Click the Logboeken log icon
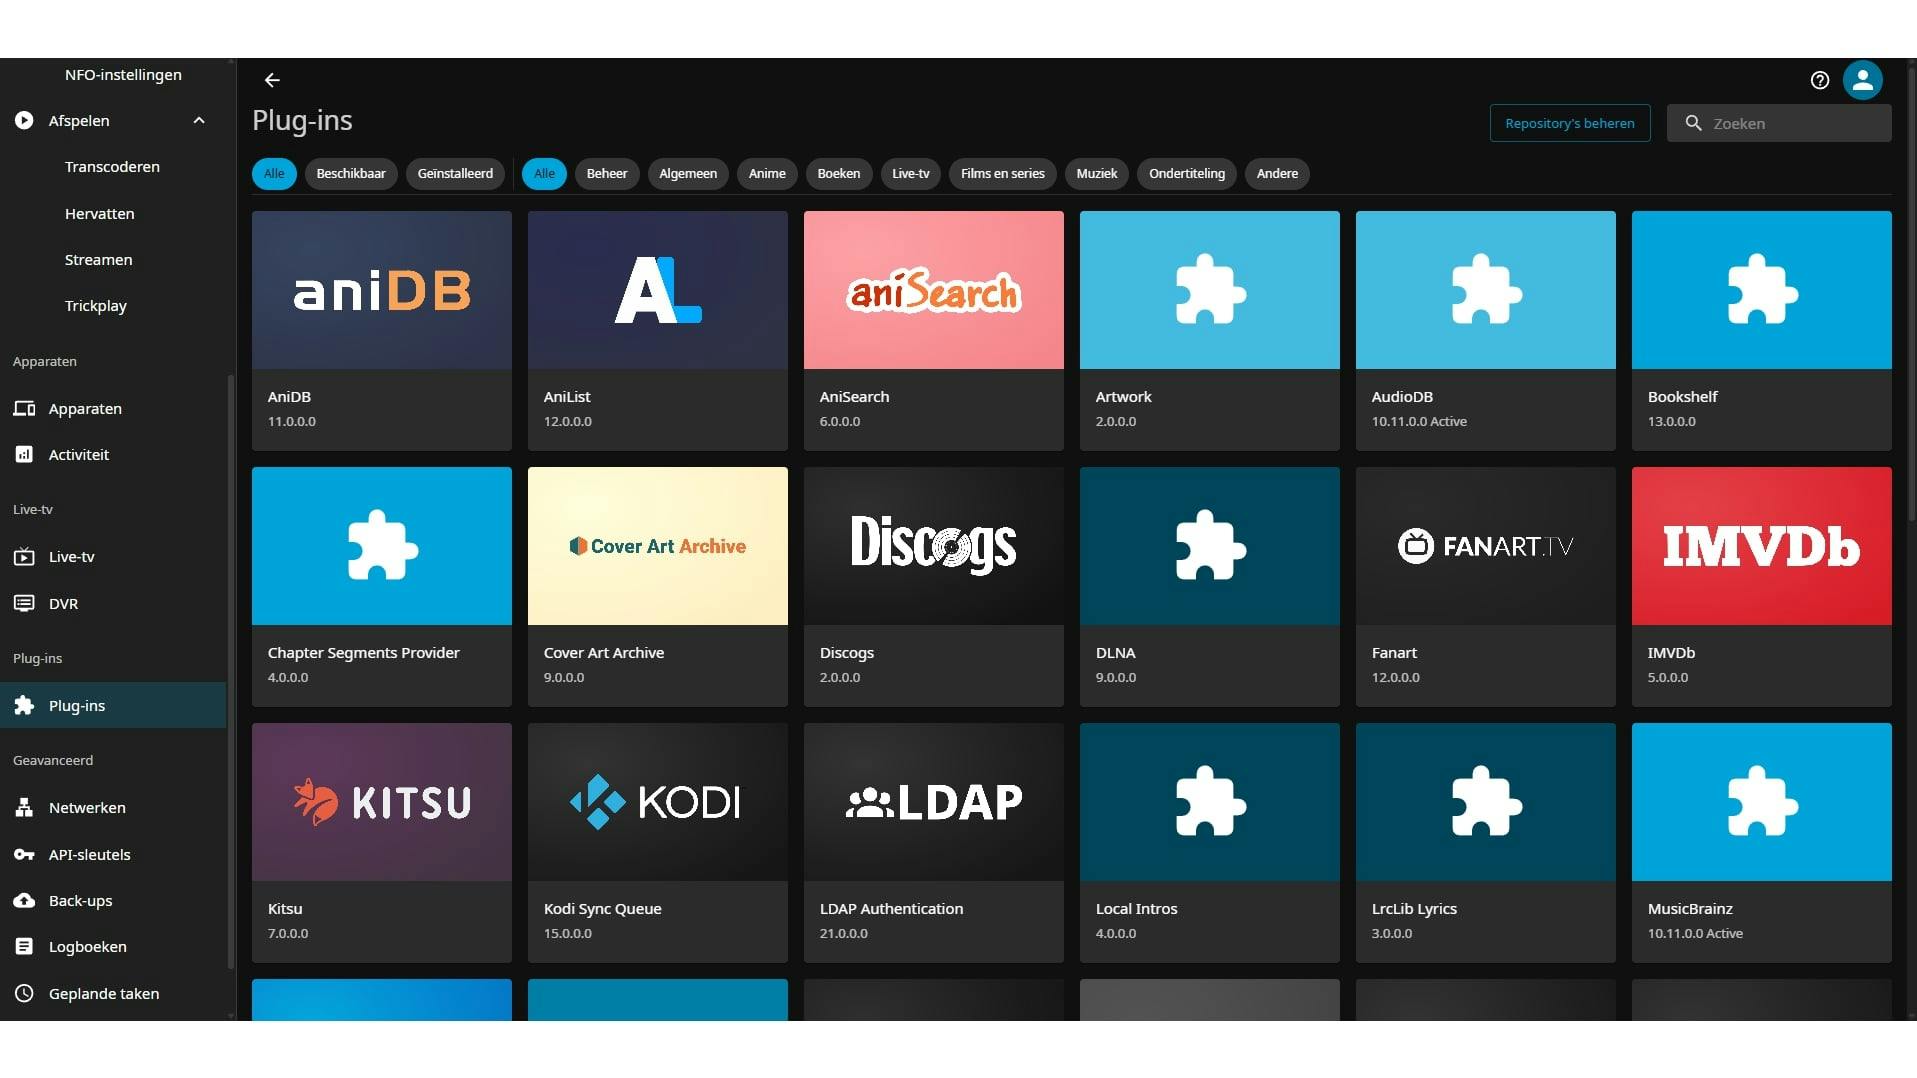Image resolution: width=1917 pixels, height=1078 pixels. point(24,946)
